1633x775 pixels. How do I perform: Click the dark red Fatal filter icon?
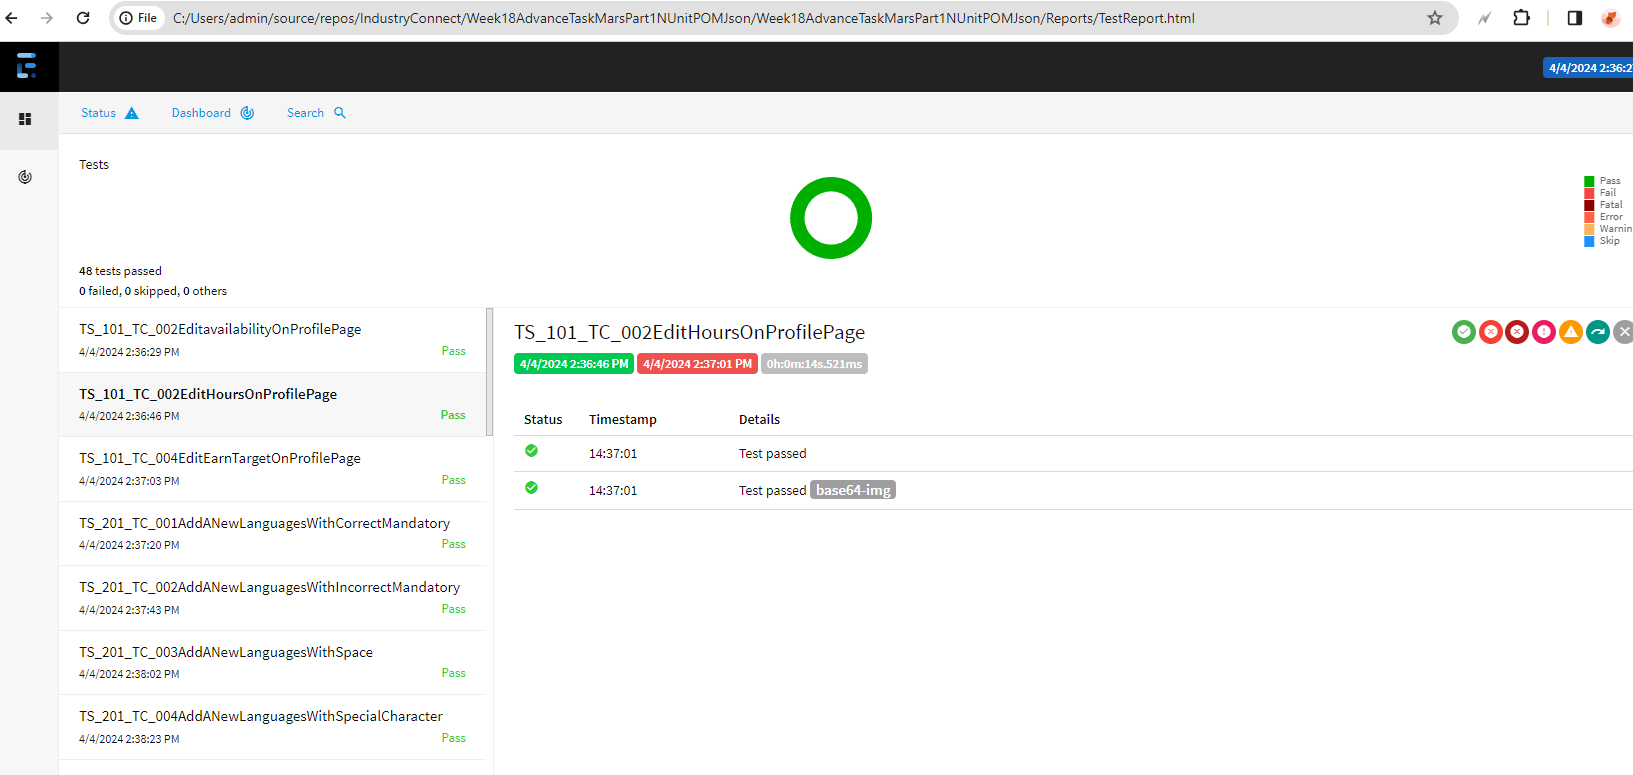[x=1517, y=332]
